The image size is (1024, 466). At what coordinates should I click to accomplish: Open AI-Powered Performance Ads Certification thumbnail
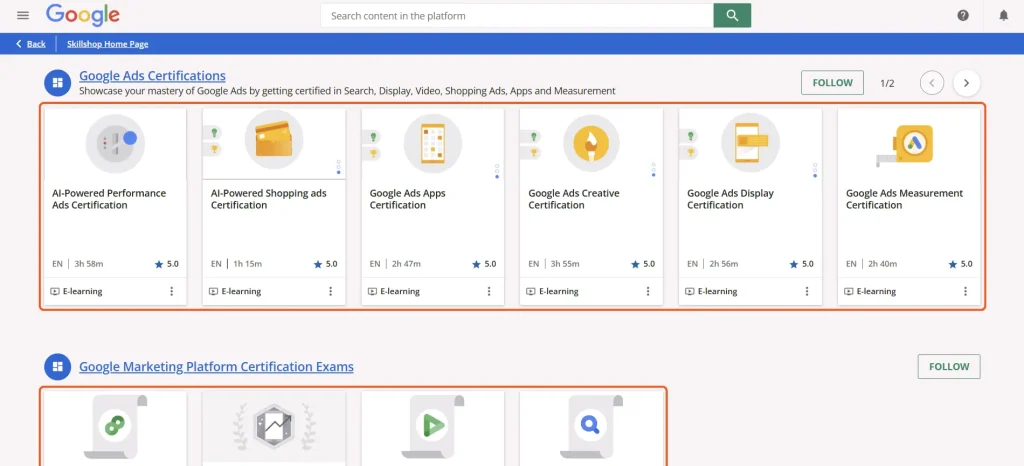click(x=115, y=142)
